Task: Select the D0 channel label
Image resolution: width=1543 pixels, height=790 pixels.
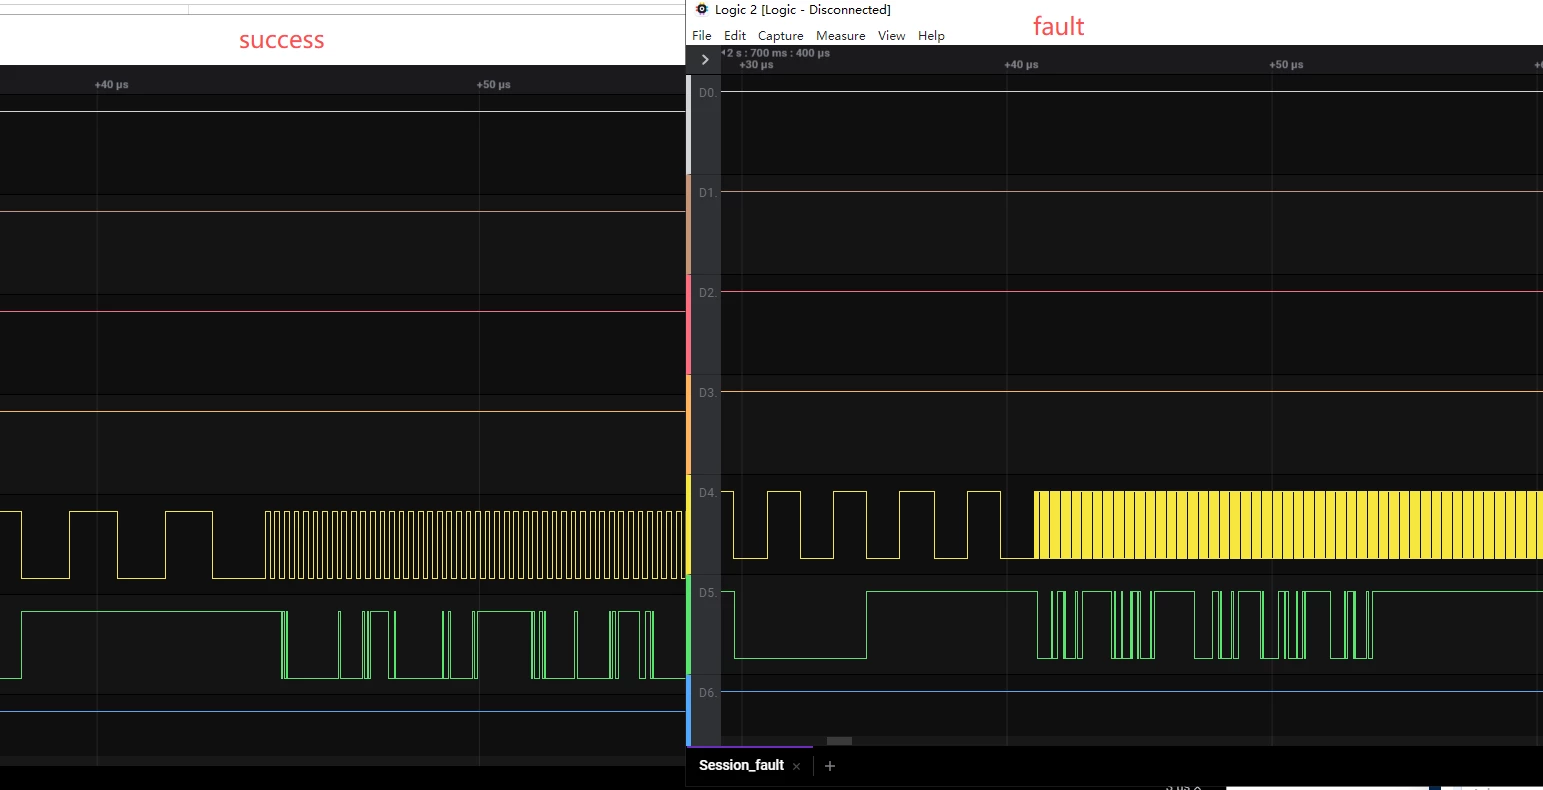Action: click(x=707, y=93)
